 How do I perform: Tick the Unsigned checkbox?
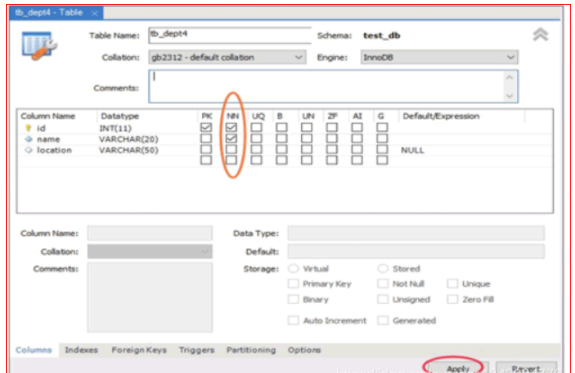click(x=383, y=299)
